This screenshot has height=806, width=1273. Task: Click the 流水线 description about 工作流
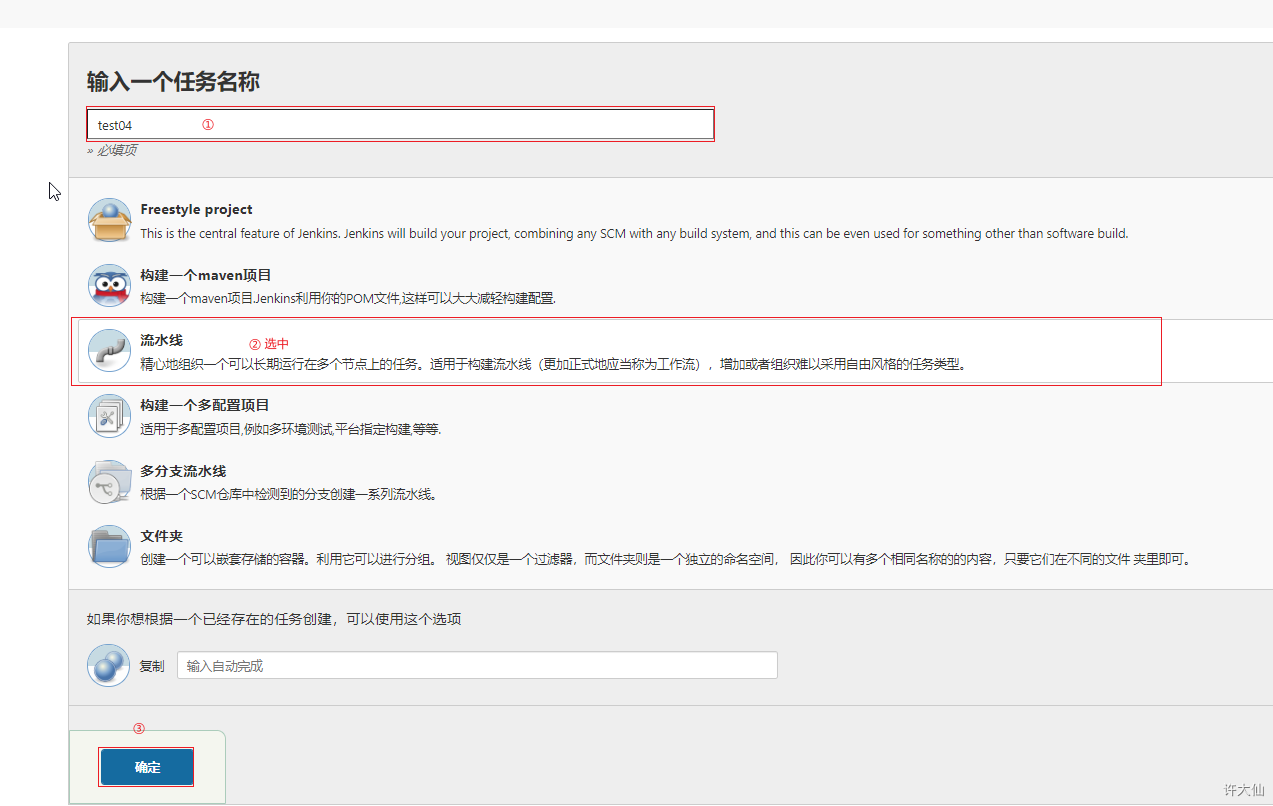(x=554, y=364)
